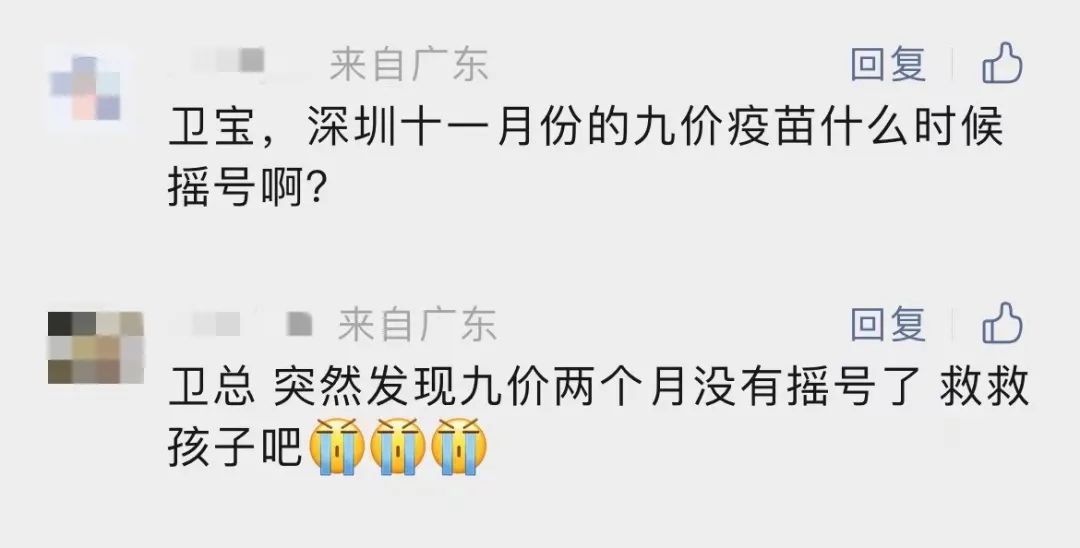Open the second commenter's brown blurred avatar
The width and height of the screenshot is (1080, 548).
tap(96, 348)
